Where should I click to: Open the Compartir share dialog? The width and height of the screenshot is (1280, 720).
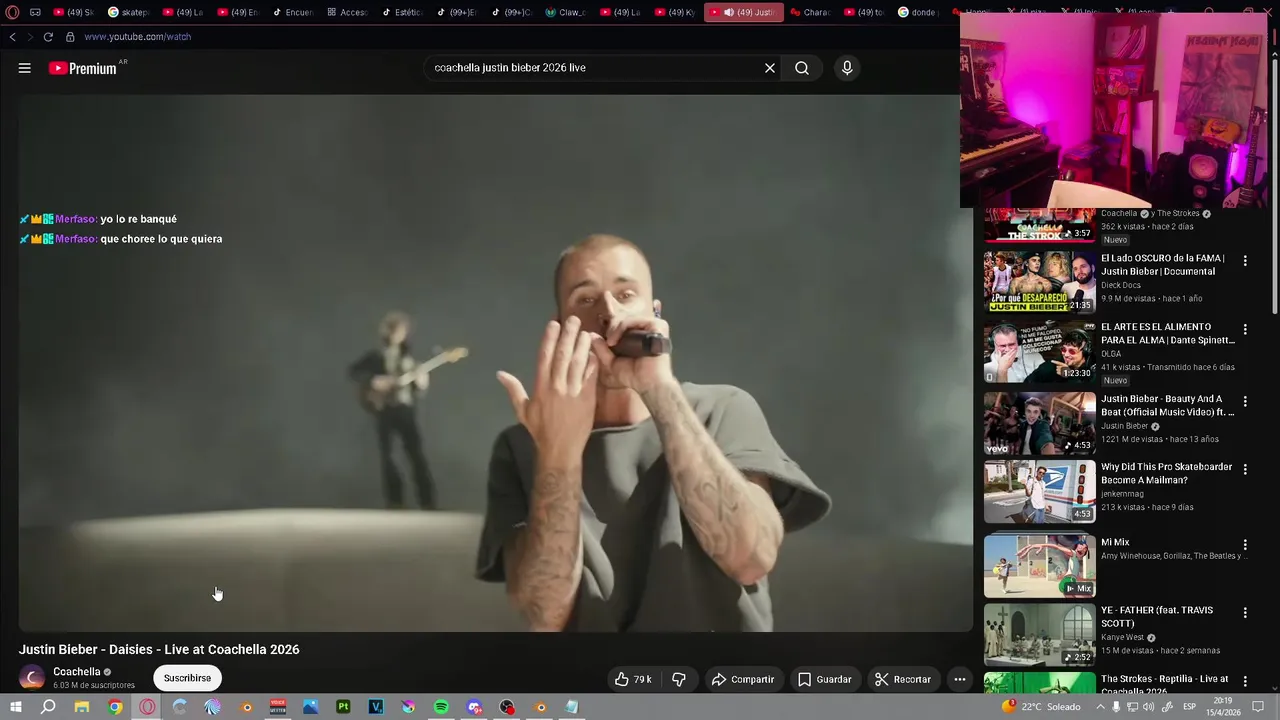tap(743, 679)
